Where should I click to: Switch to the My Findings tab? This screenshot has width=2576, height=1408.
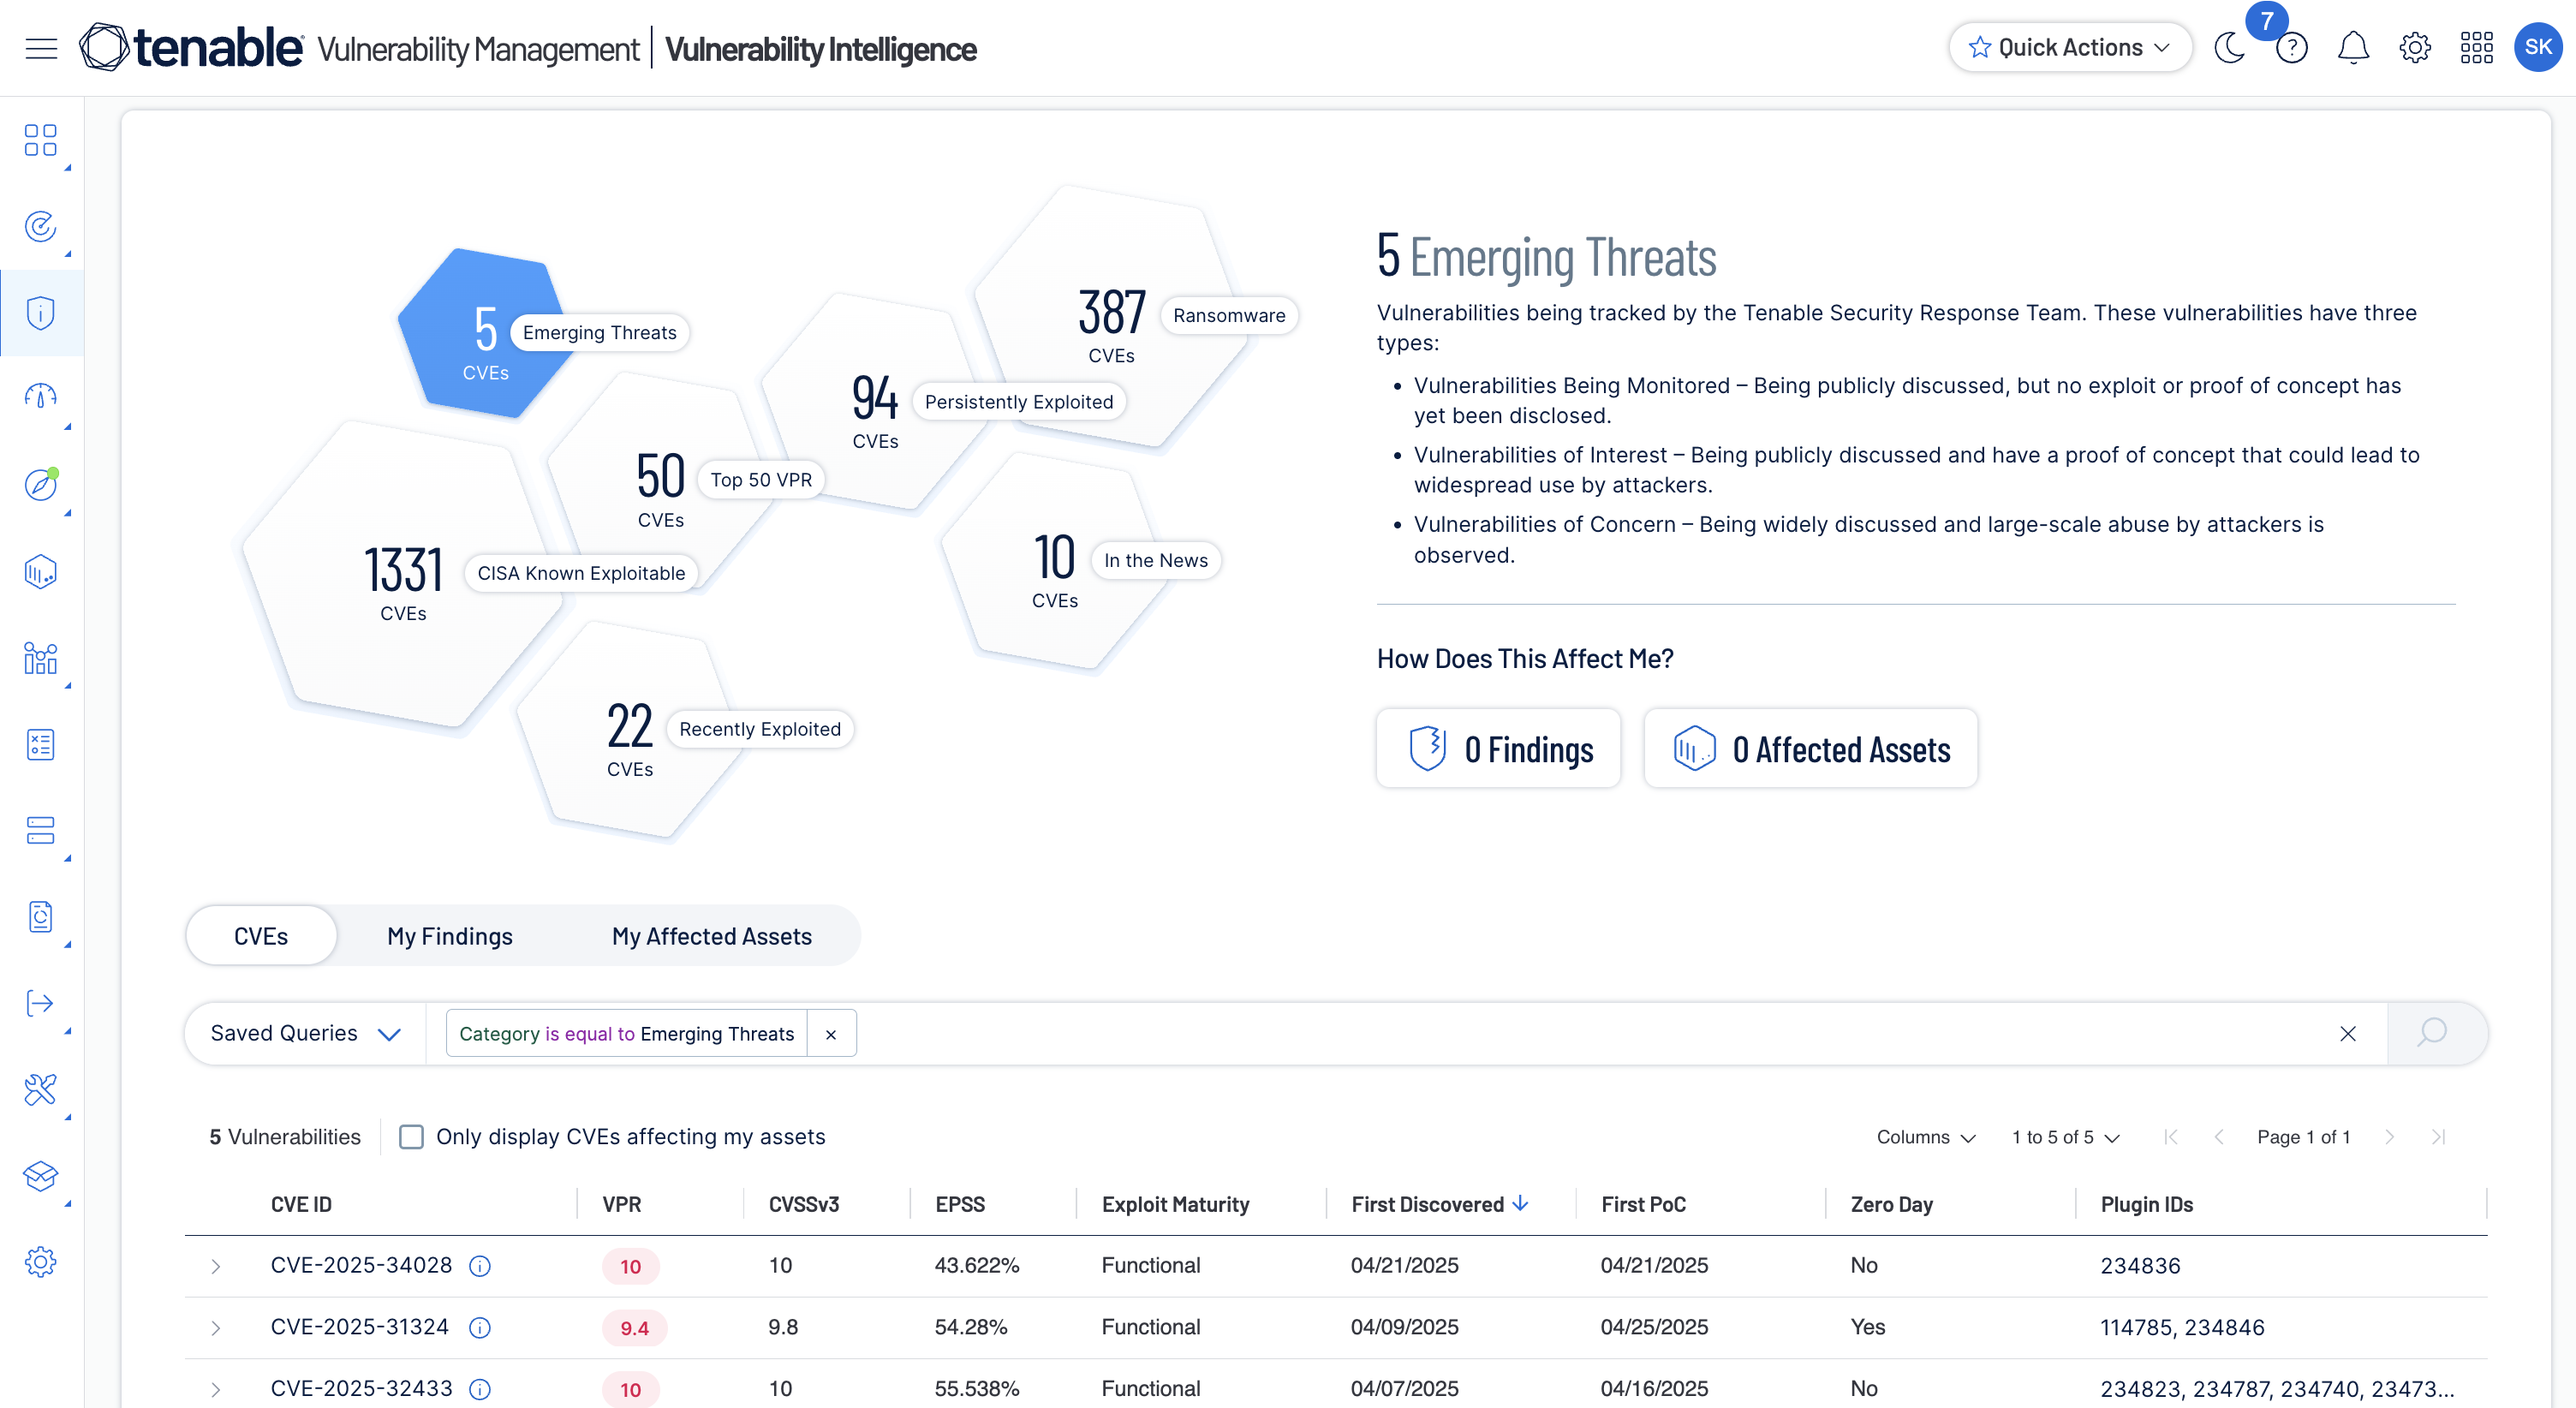click(x=449, y=936)
